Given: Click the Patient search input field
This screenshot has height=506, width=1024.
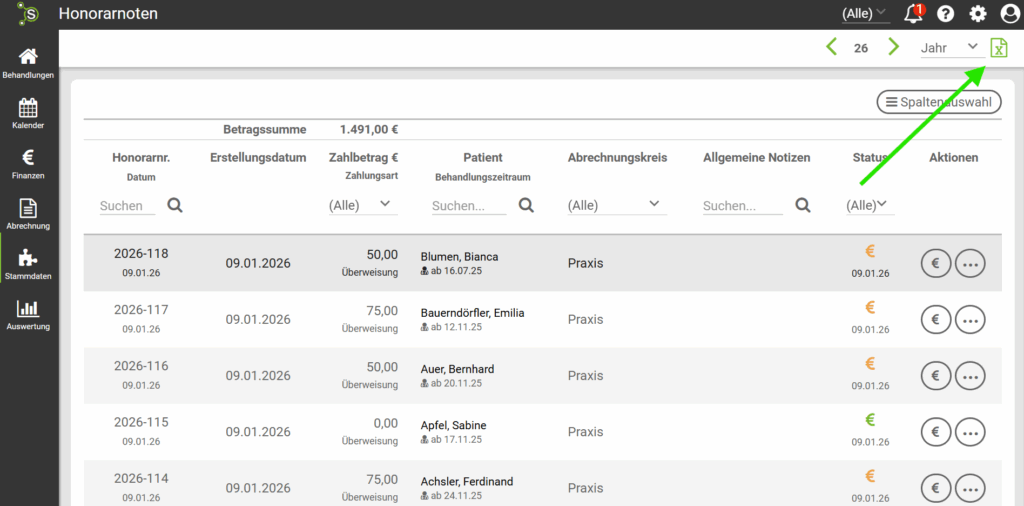Looking at the screenshot, I should pyautogui.click(x=470, y=206).
